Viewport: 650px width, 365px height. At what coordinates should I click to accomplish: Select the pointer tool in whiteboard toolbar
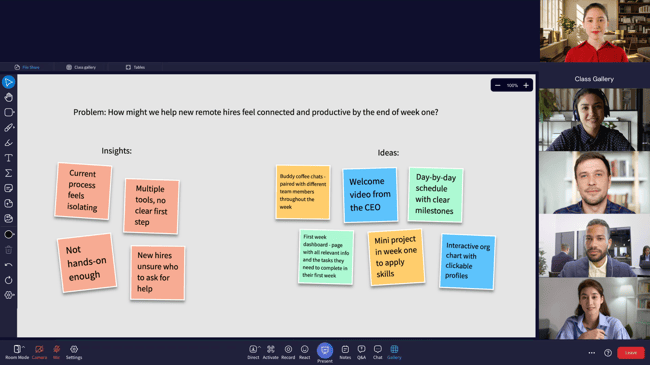[8, 82]
